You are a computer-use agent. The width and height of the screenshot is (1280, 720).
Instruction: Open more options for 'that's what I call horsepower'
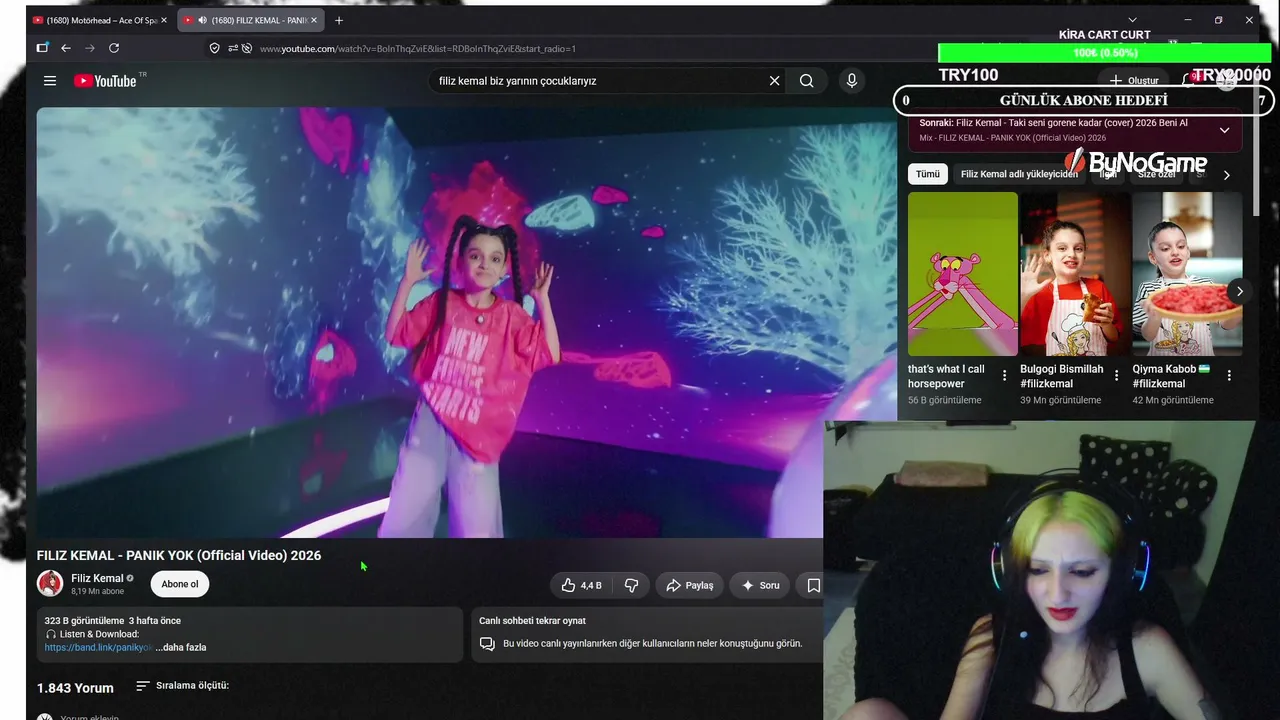pyautogui.click(x=1005, y=376)
